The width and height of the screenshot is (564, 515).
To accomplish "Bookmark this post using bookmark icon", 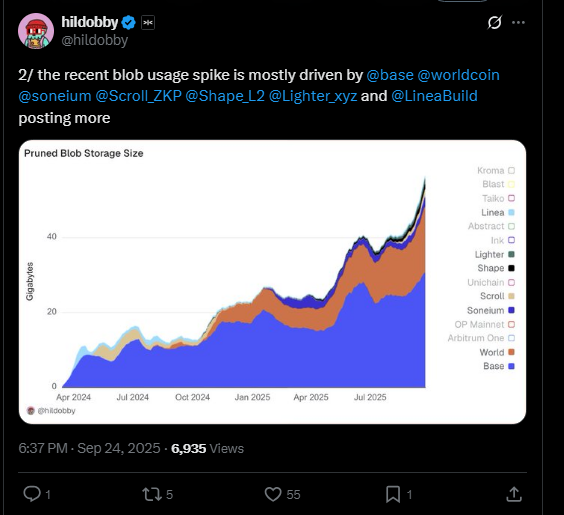I will (393, 494).
